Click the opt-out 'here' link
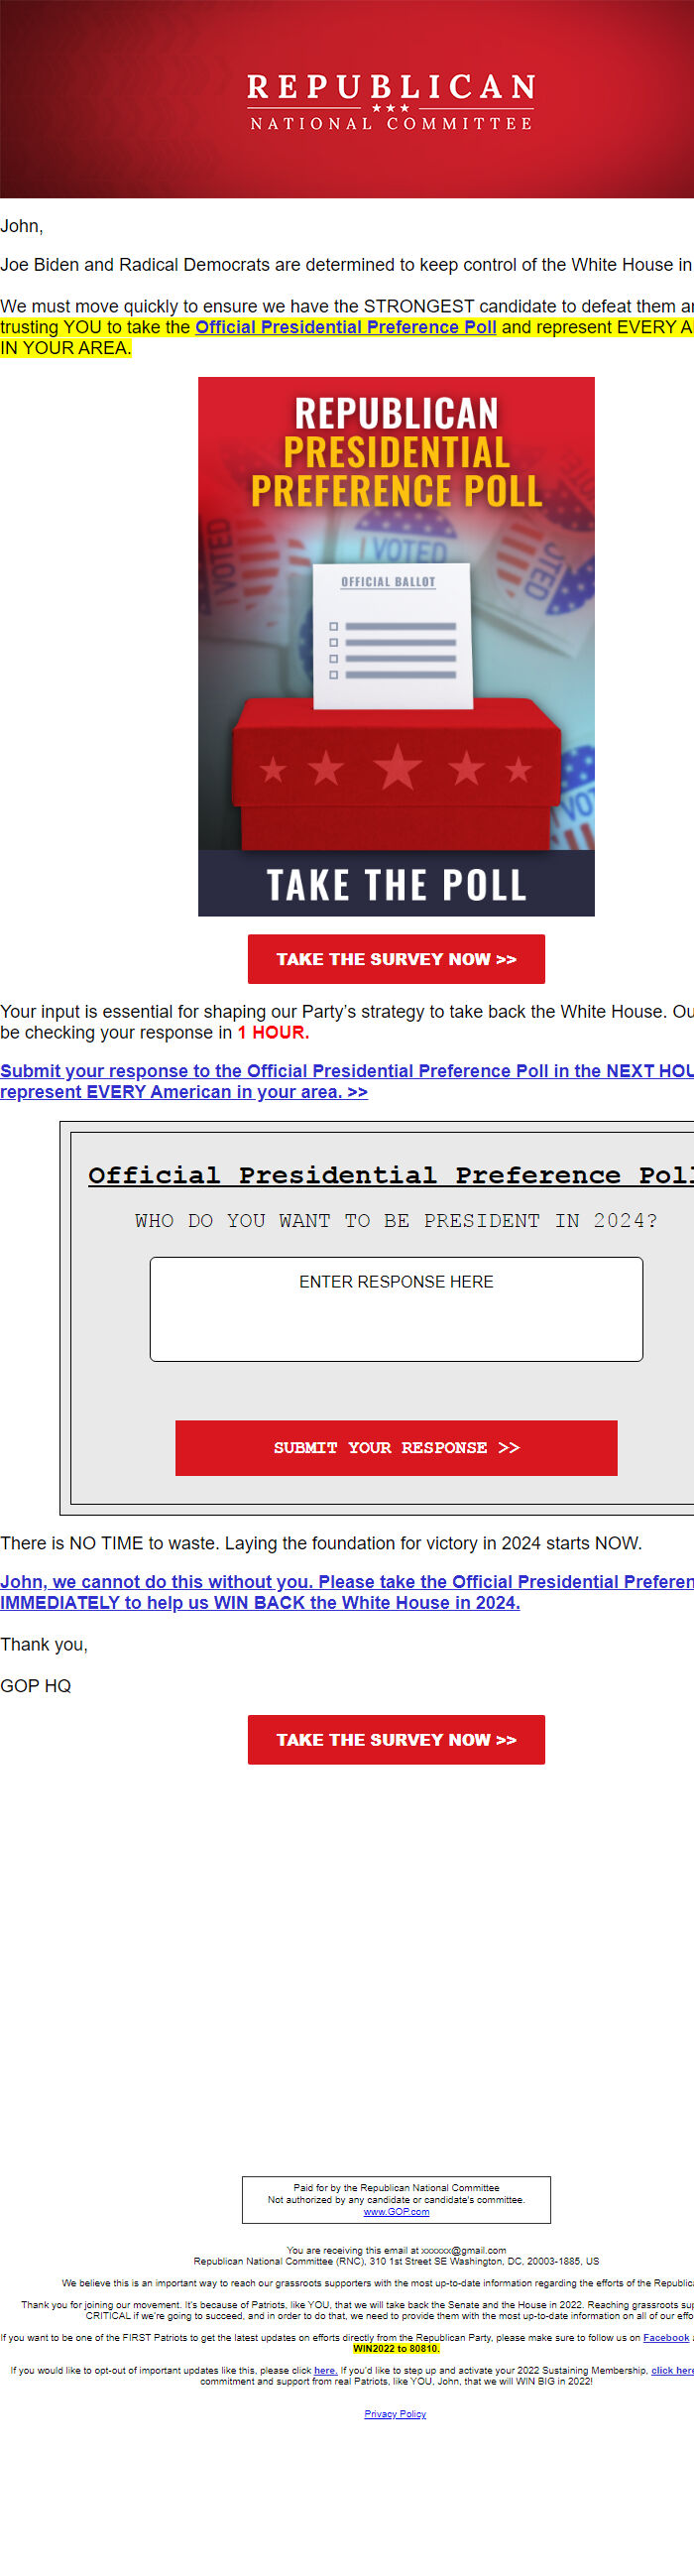This screenshot has width=694, height=2576. (325, 2370)
